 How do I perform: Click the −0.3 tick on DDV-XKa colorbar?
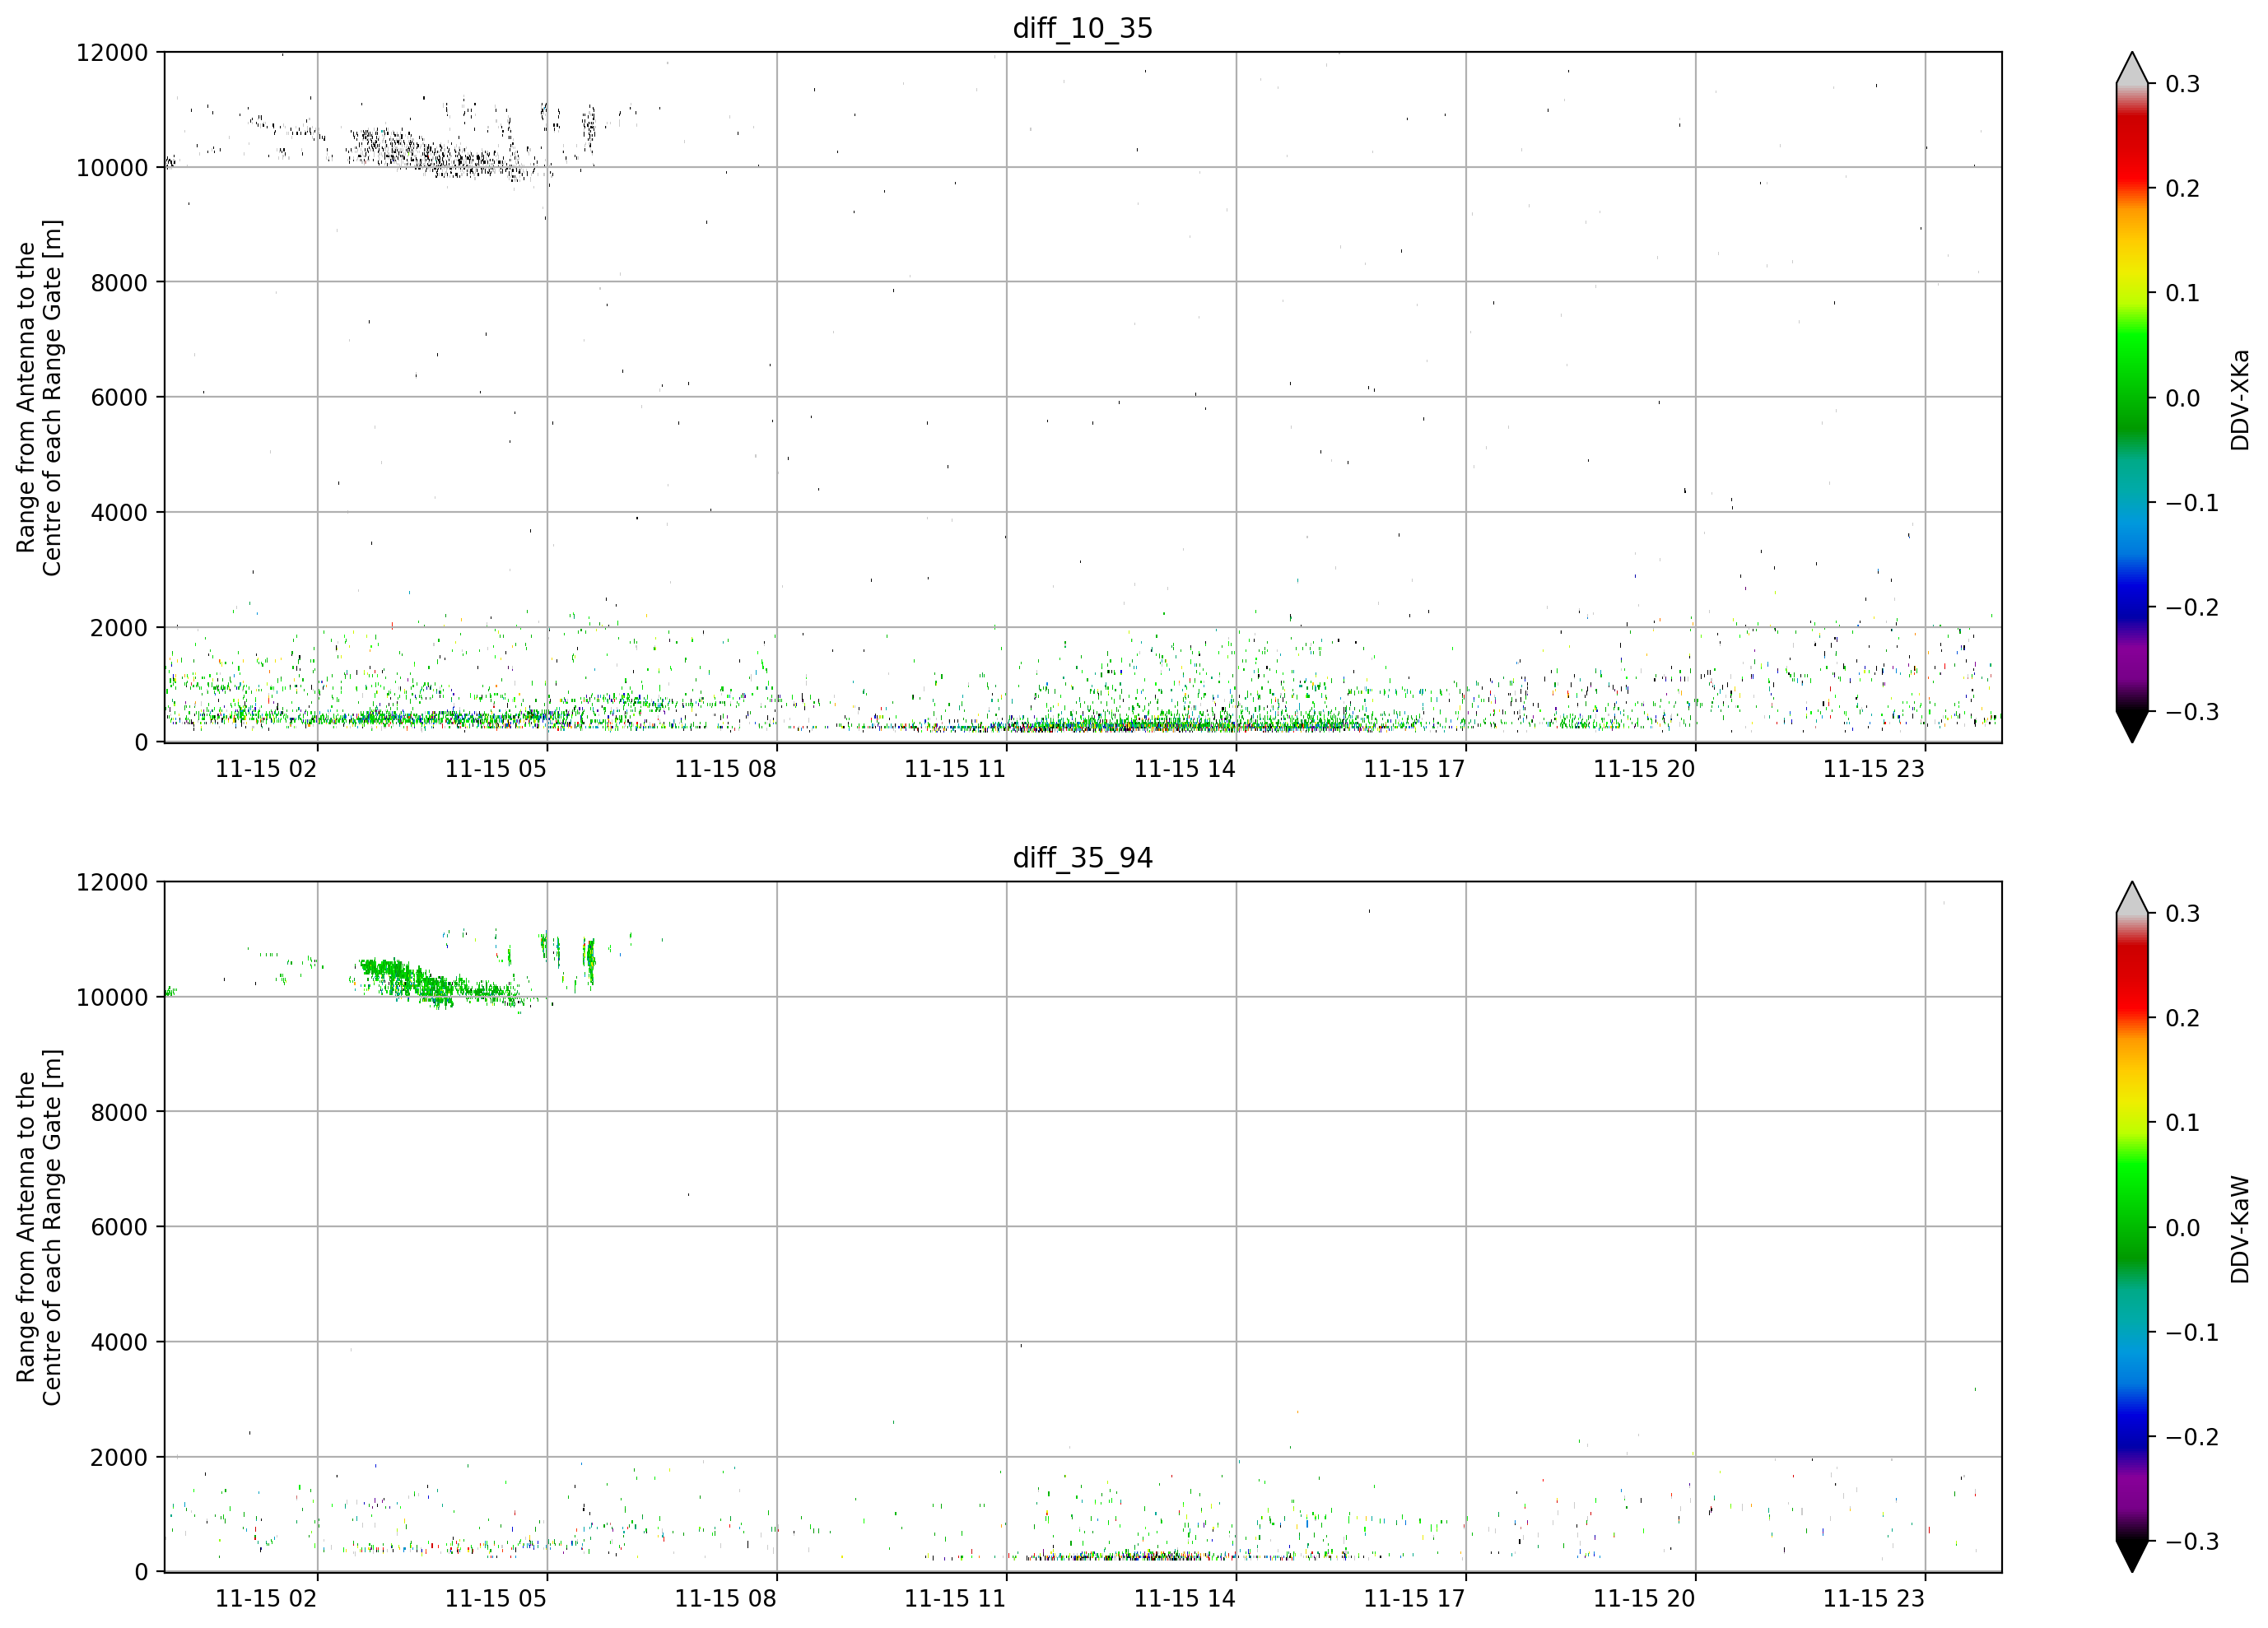2192,712
